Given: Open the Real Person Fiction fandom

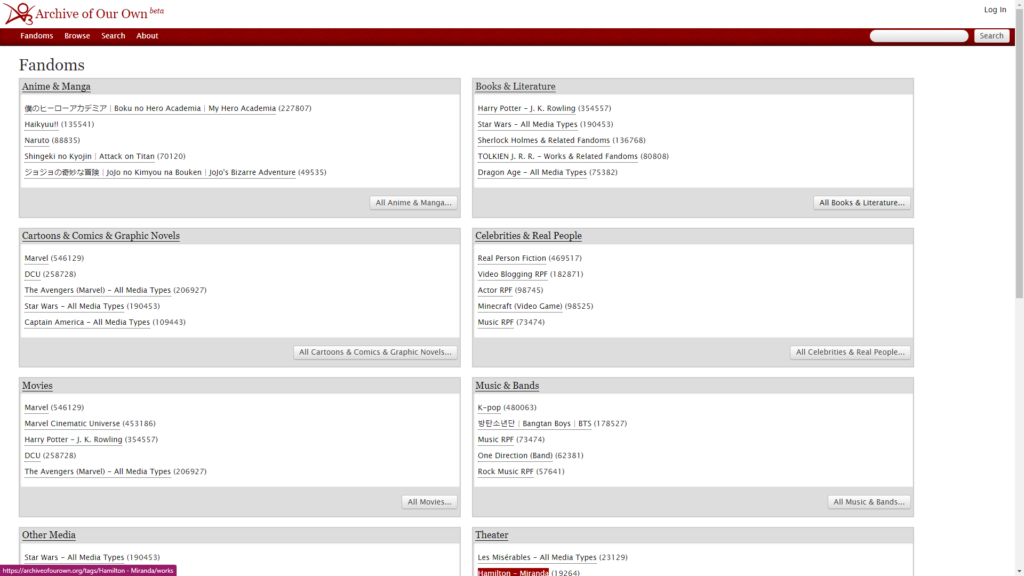Looking at the screenshot, I should point(511,258).
